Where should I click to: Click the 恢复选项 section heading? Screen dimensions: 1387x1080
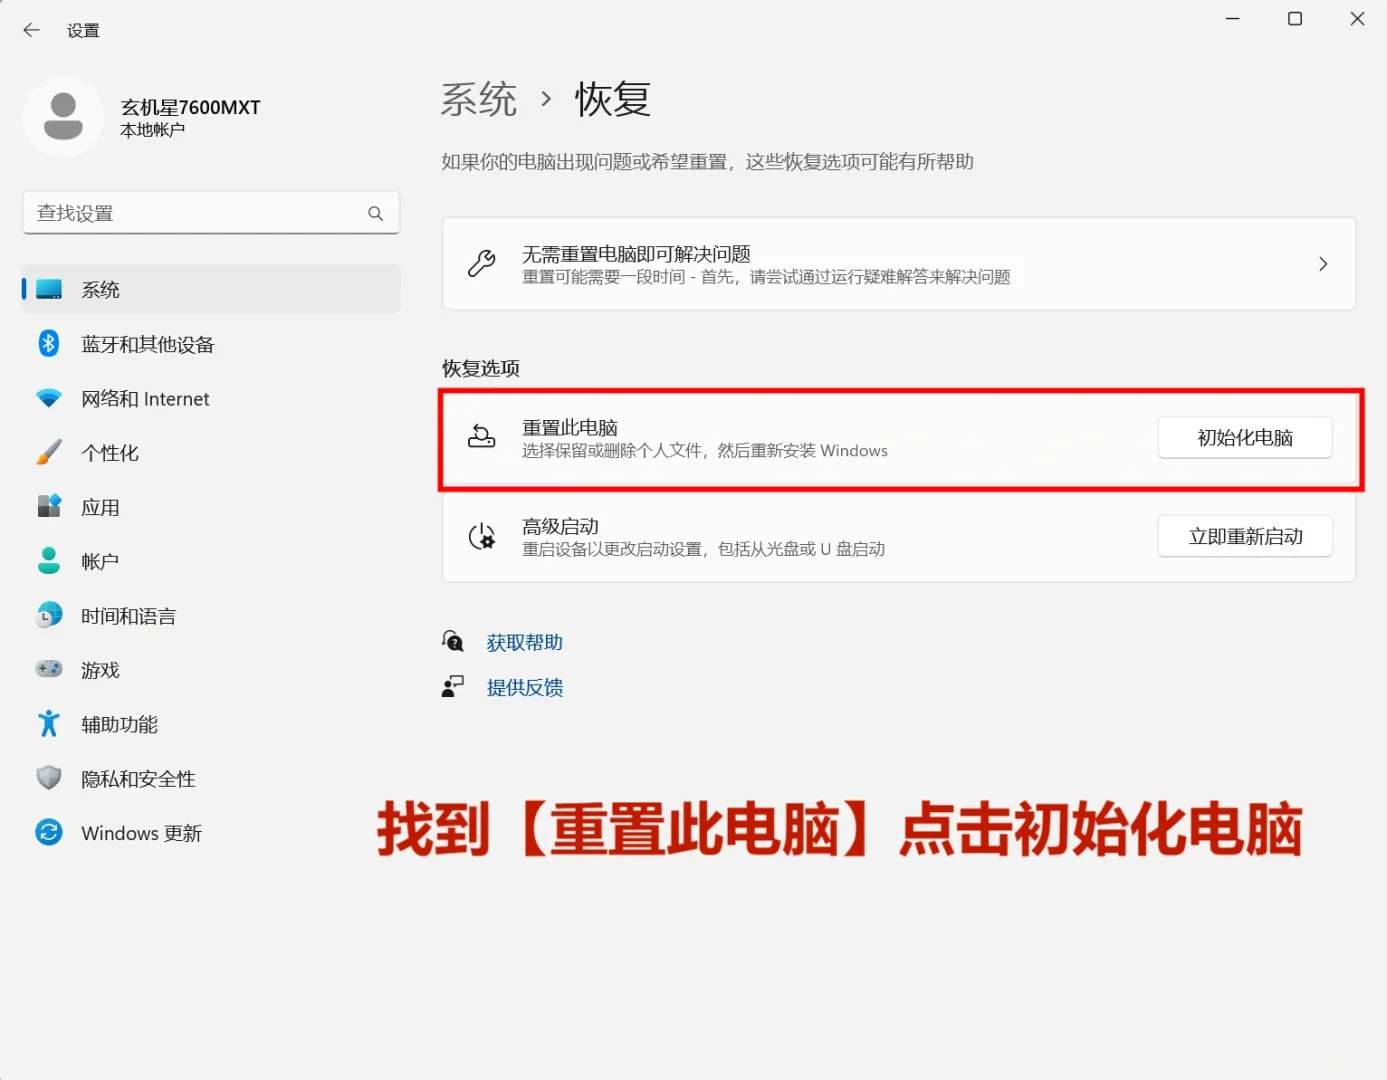[481, 368]
